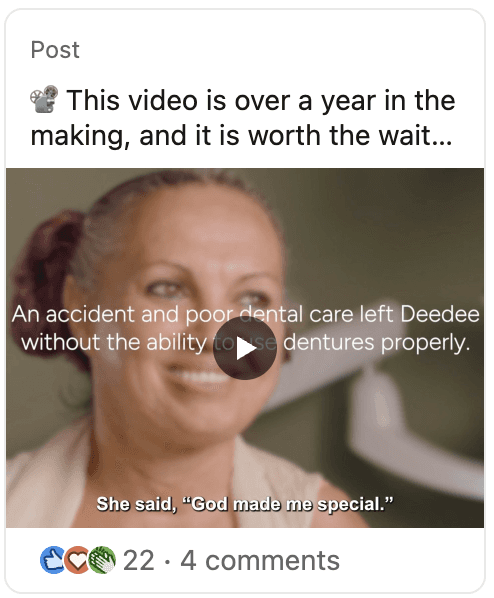
Task: Click the 'Post' heading label
Action: [55, 50]
